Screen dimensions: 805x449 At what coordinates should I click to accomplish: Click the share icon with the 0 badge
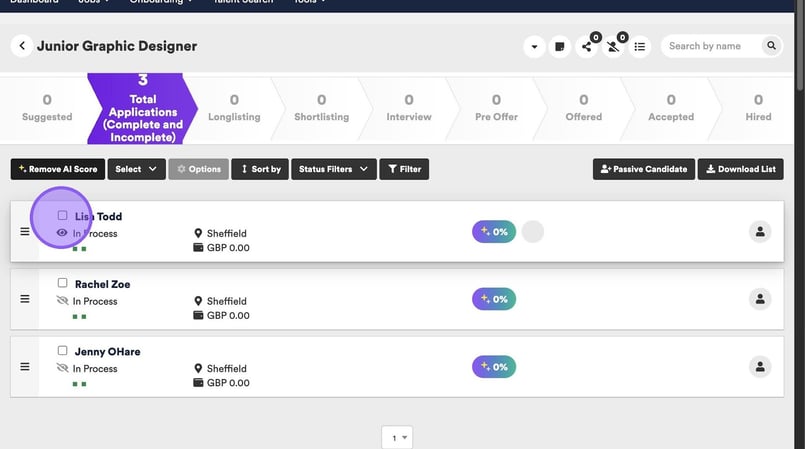[587, 46]
